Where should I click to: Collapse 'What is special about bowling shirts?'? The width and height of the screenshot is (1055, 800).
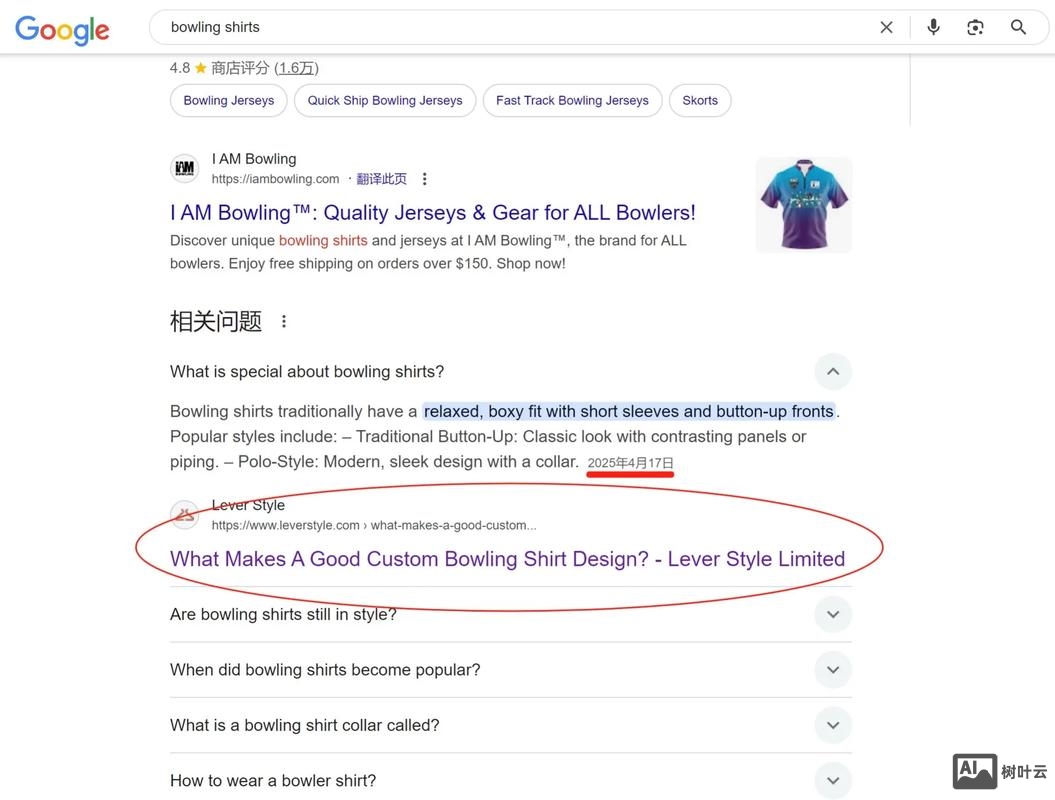click(832, 372)
